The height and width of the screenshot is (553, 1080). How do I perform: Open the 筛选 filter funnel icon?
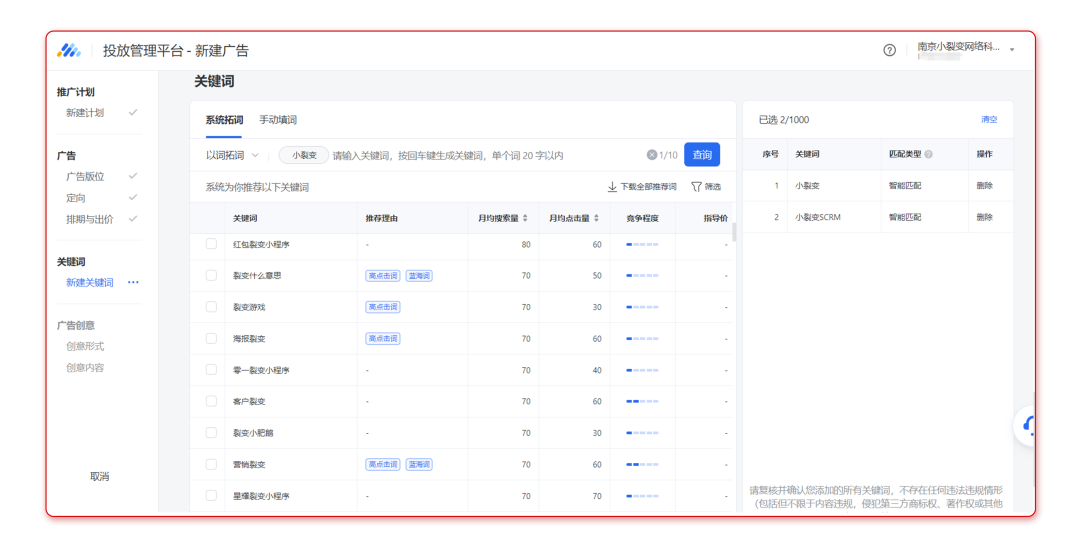click(696, 187)
